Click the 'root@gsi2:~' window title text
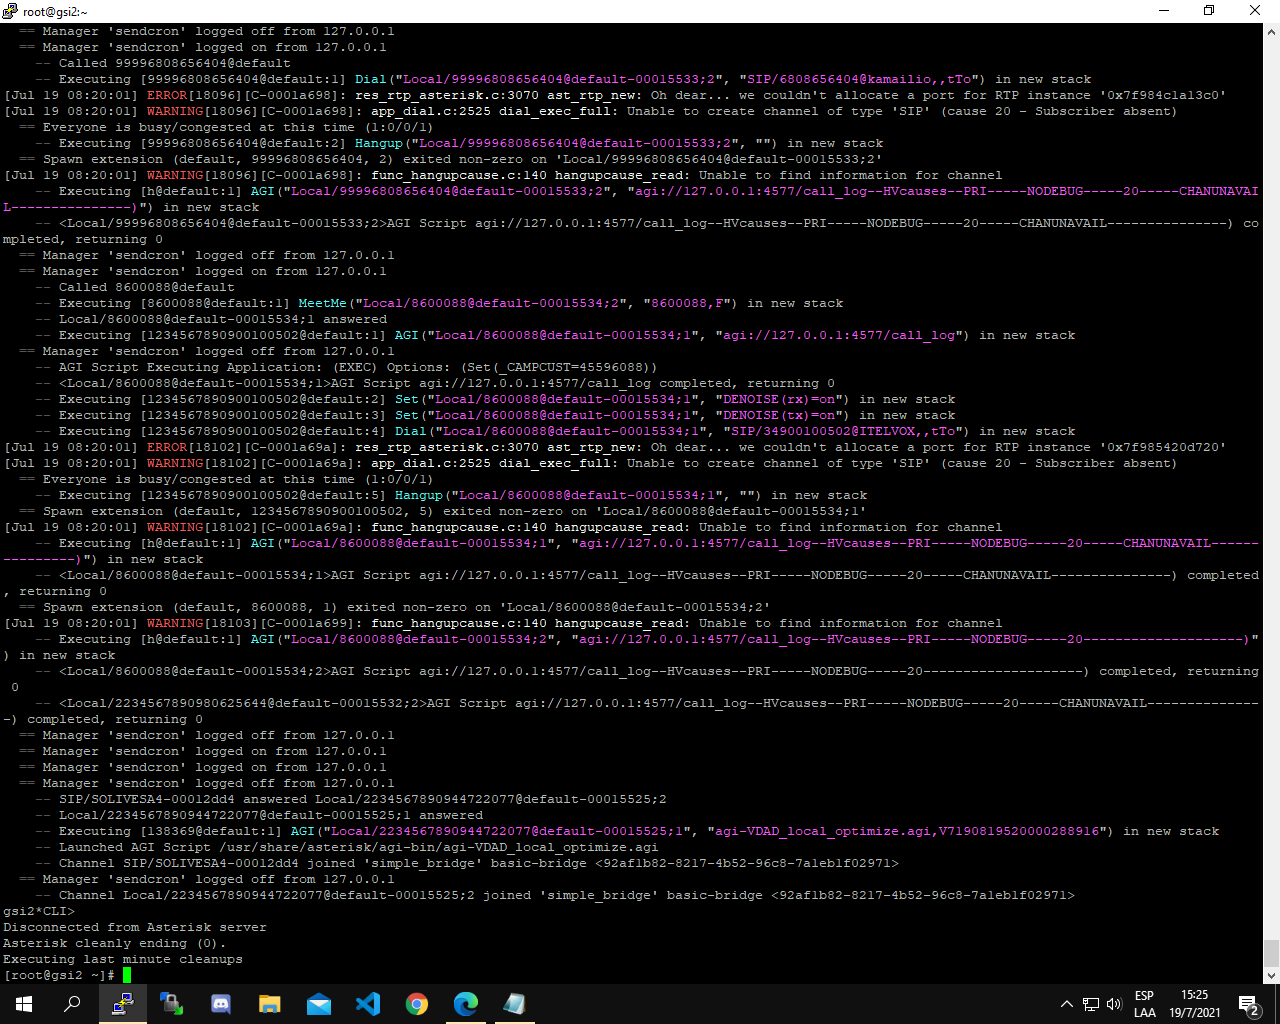Viewport: 1280px width, 1024px height. (x=55, y=12)
